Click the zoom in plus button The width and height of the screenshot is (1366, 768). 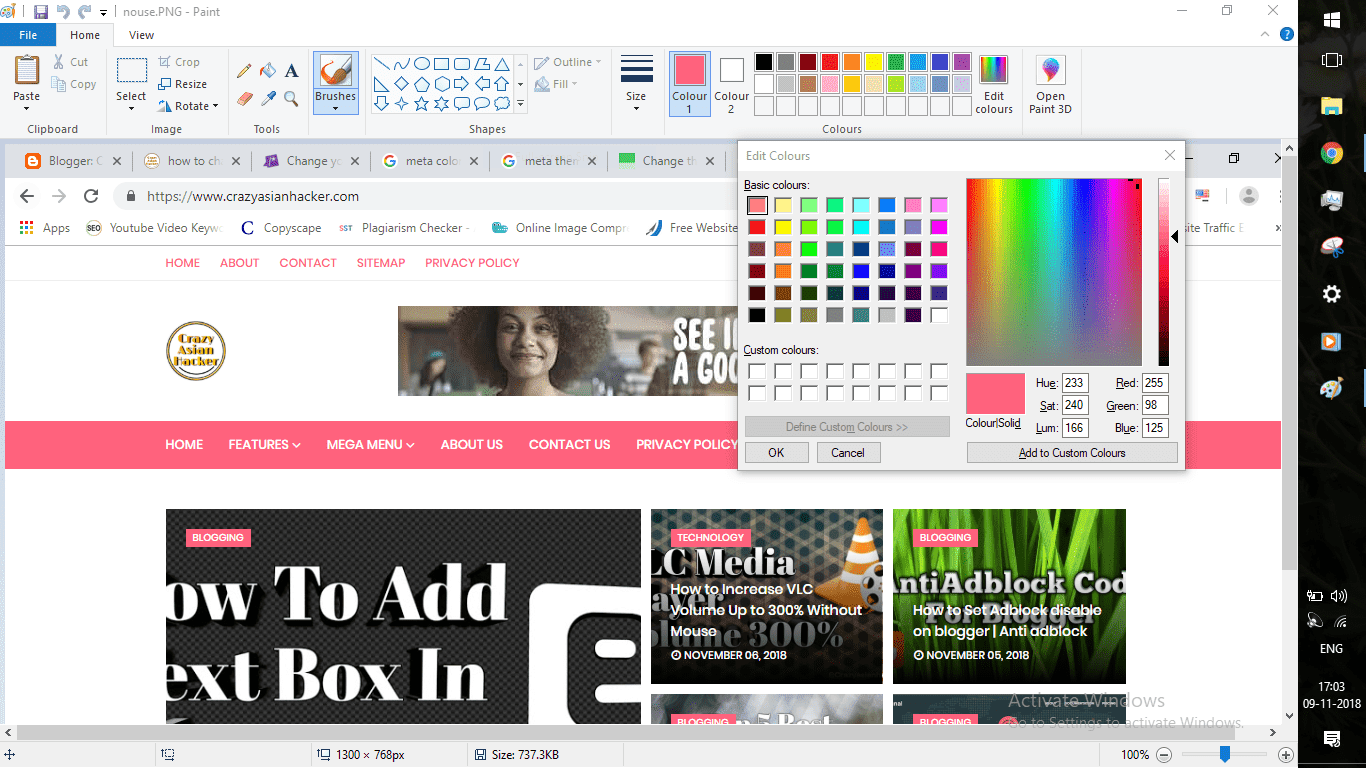1286,755
